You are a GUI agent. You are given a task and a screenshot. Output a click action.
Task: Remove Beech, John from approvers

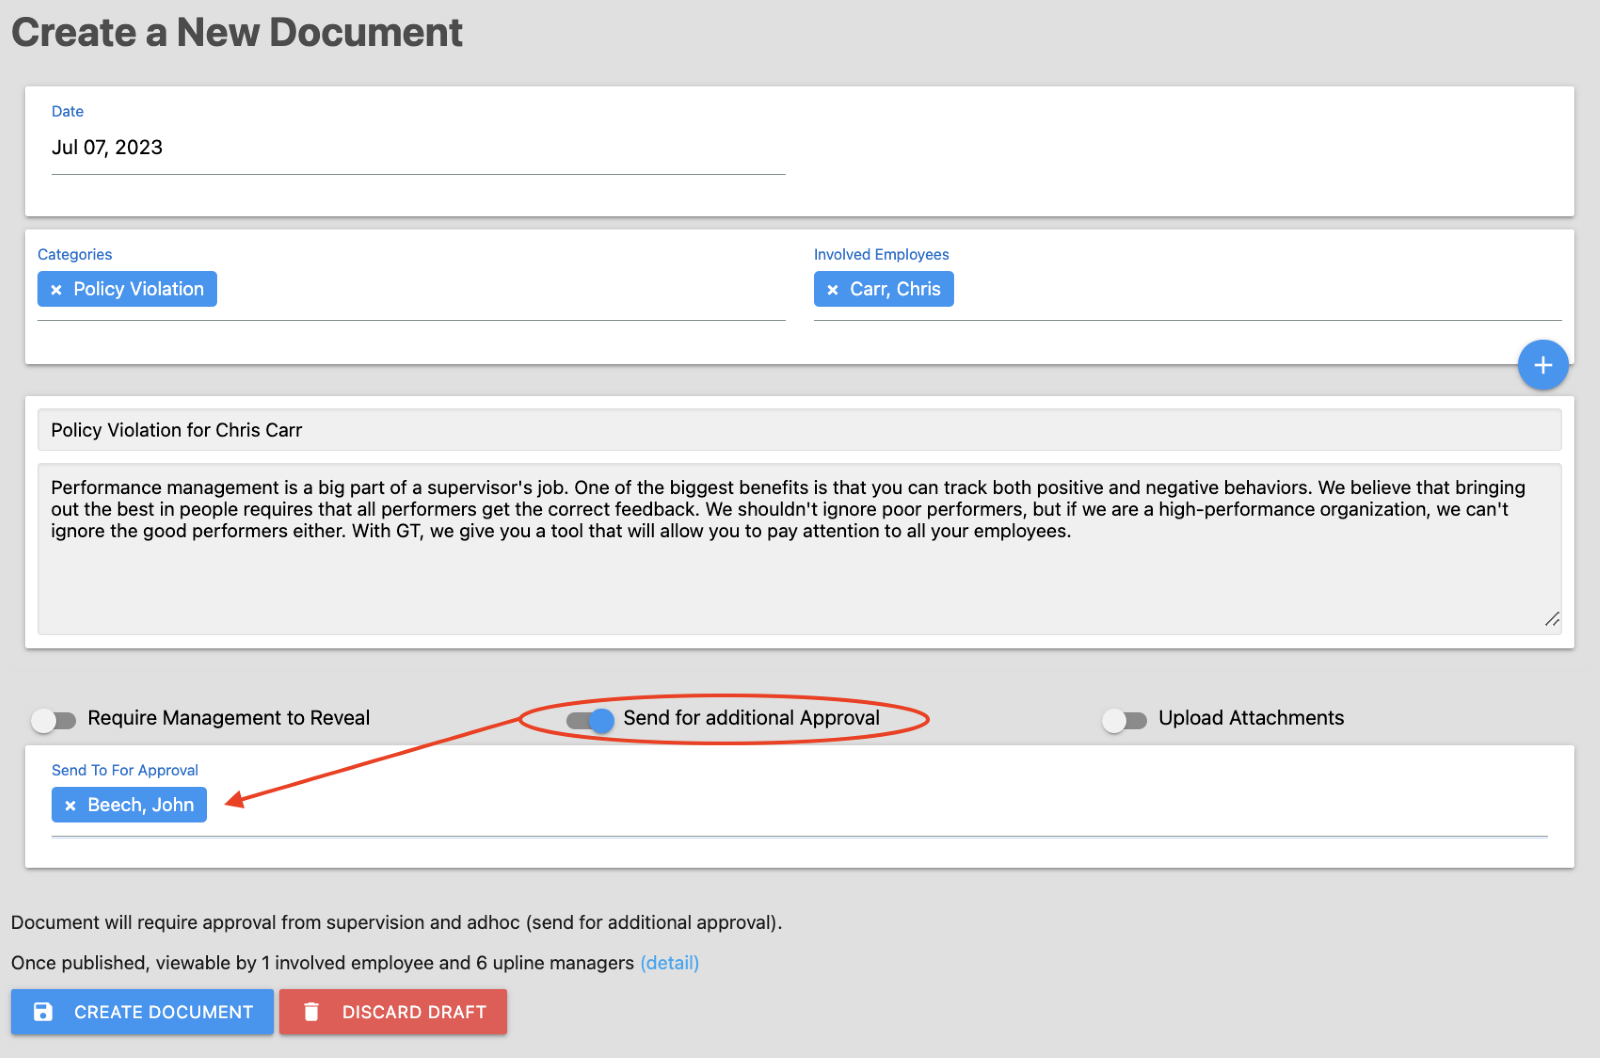[70, 806]
